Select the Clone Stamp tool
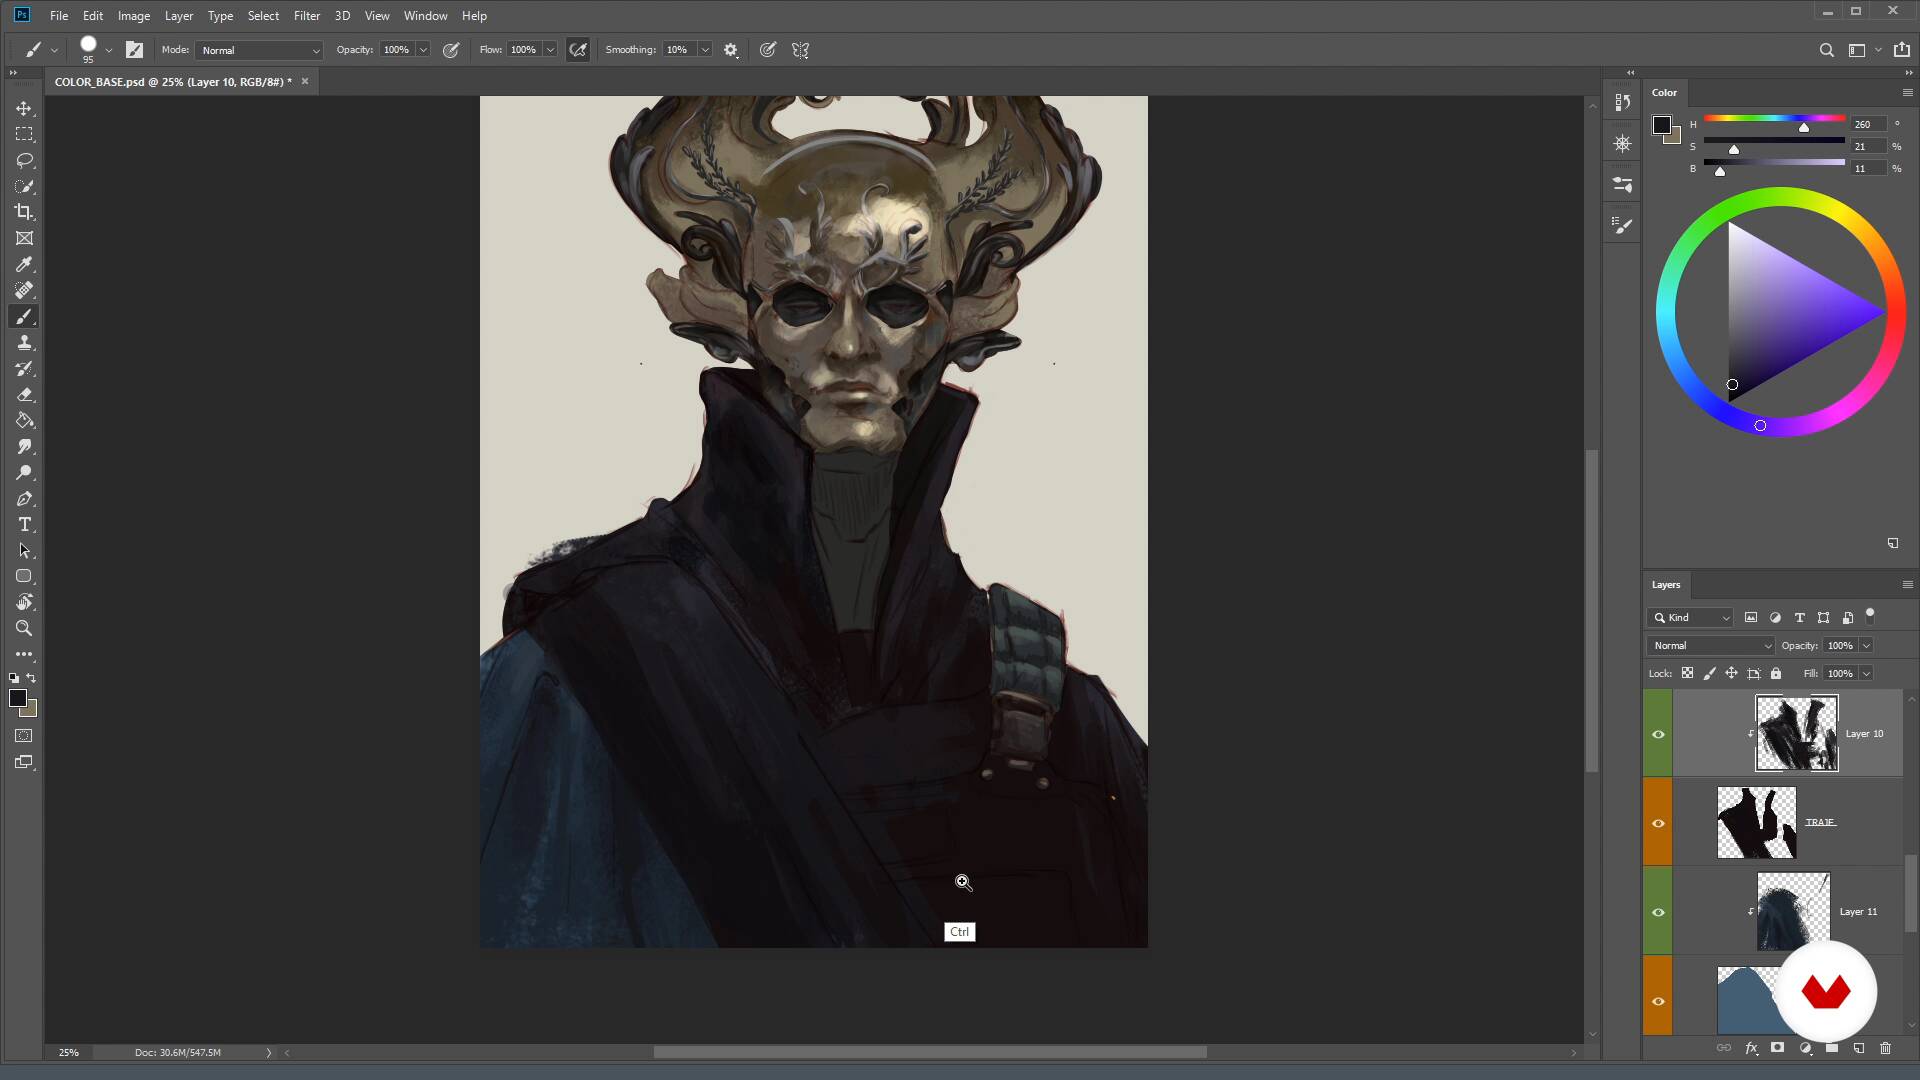Screen dimensions: 1920x1080 24,342
